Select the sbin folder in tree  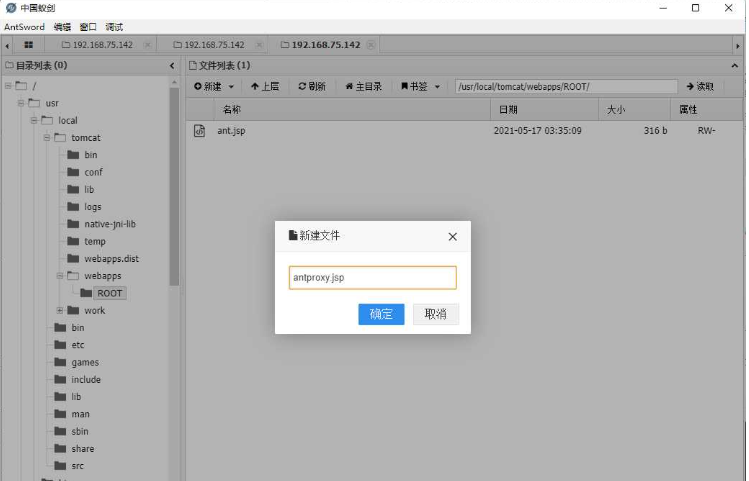pos(79,431)
